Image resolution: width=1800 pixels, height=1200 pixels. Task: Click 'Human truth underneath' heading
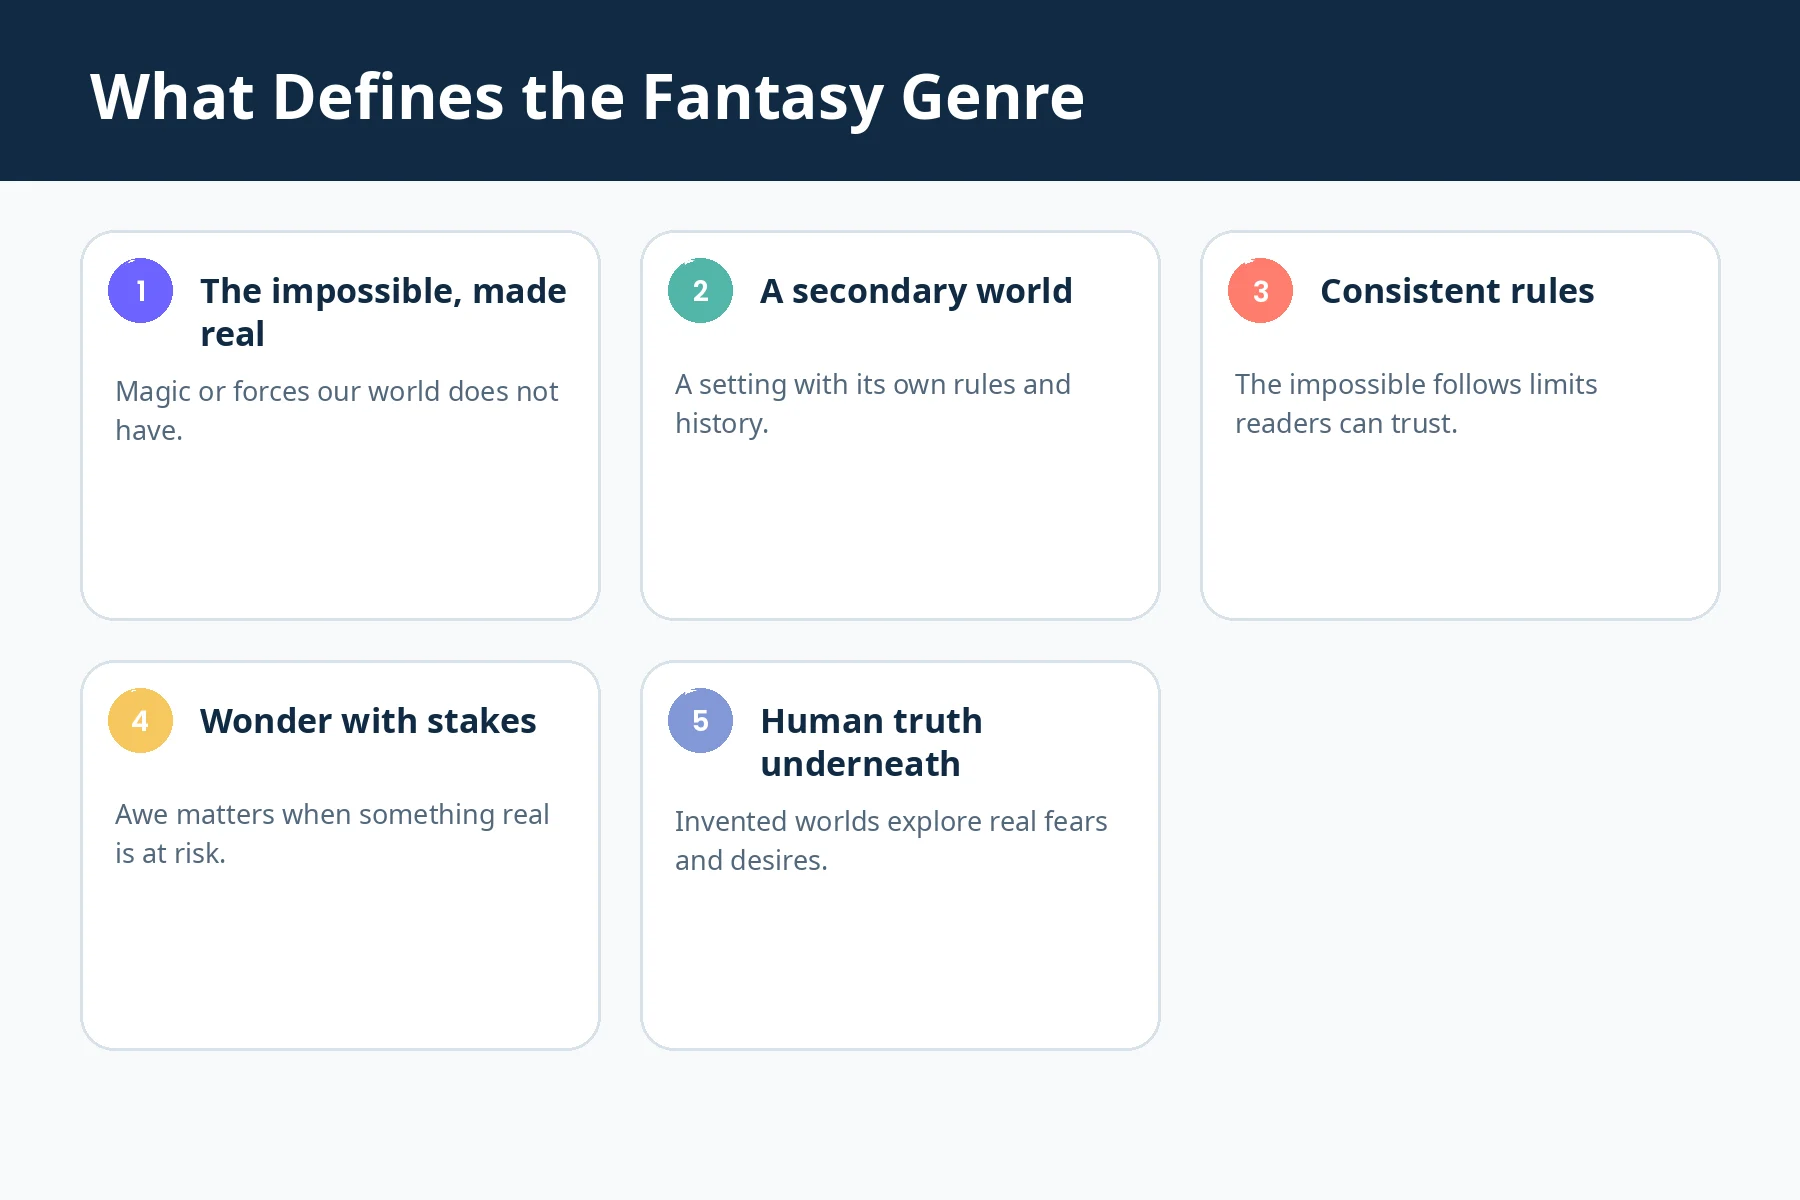pos(871,742)
